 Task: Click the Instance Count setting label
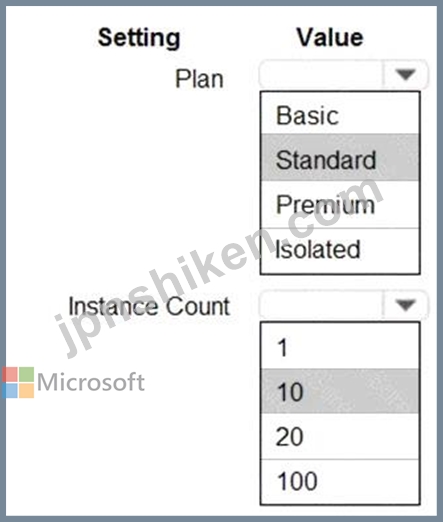(149, 306)
